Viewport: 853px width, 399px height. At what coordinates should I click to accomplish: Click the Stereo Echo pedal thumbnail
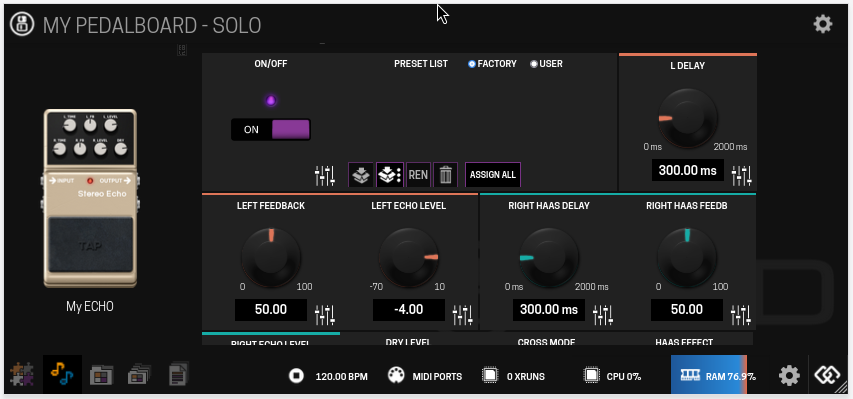click(x=90, y=198)
